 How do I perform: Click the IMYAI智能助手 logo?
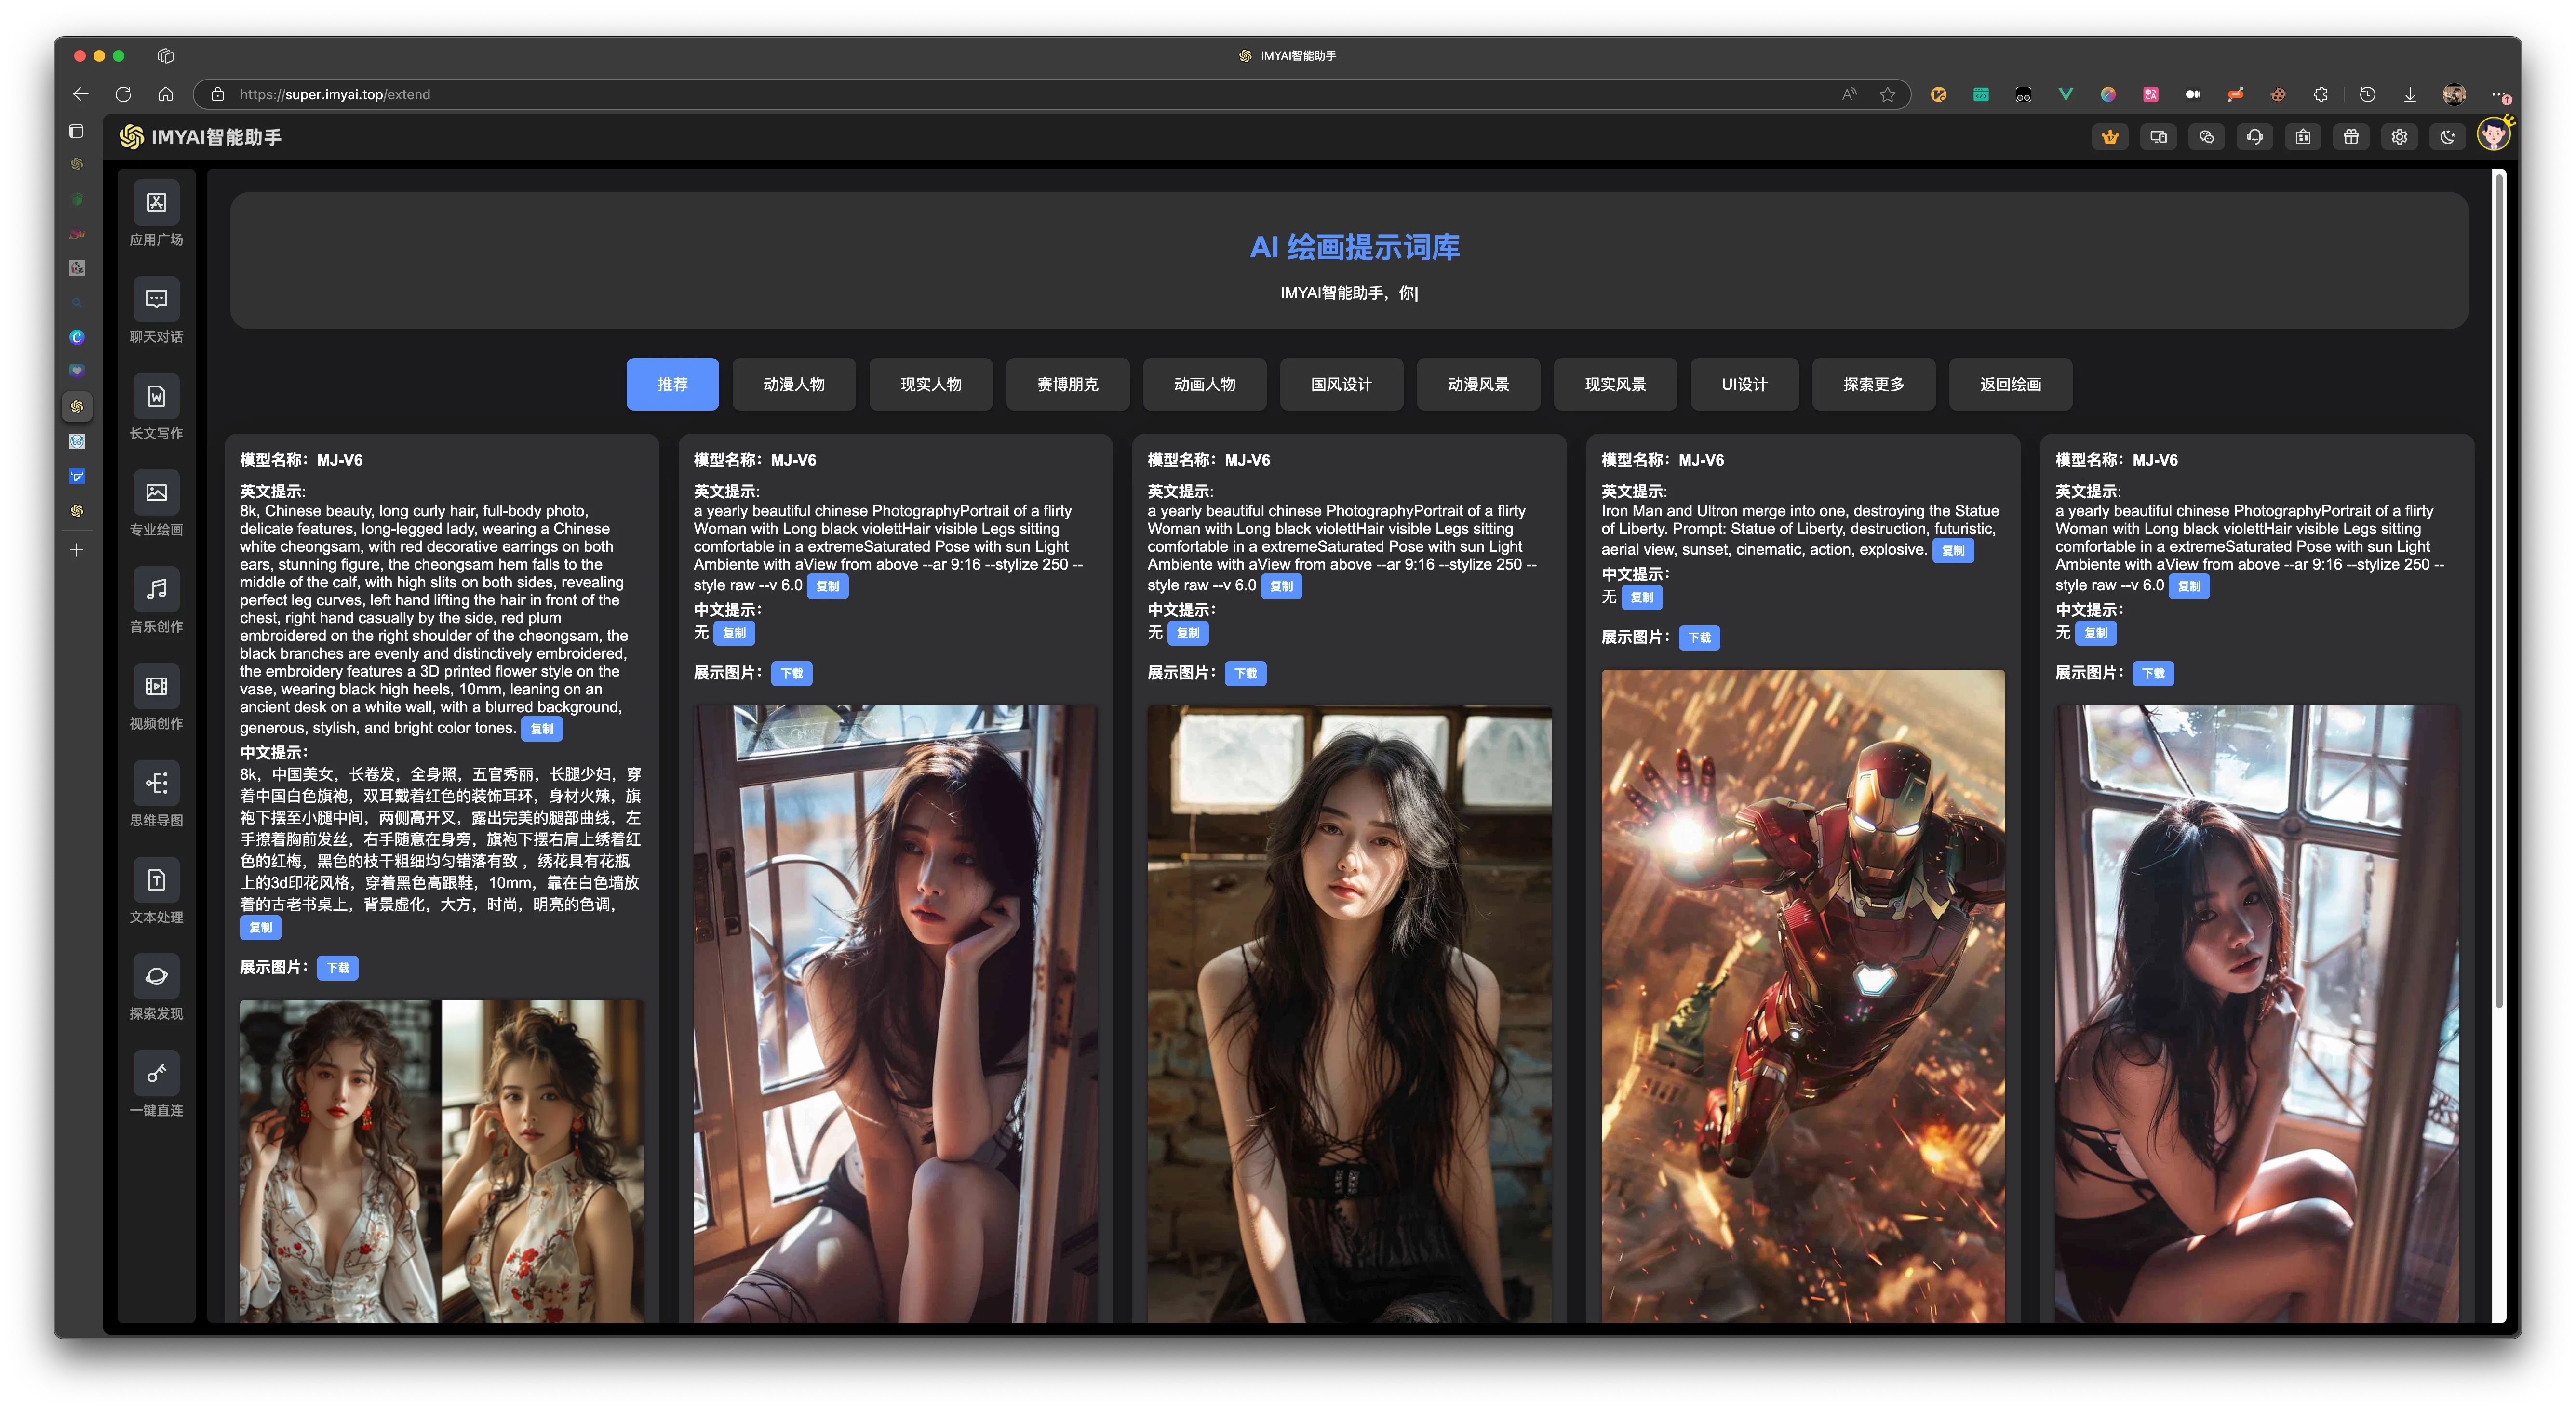tap(201, 137)
